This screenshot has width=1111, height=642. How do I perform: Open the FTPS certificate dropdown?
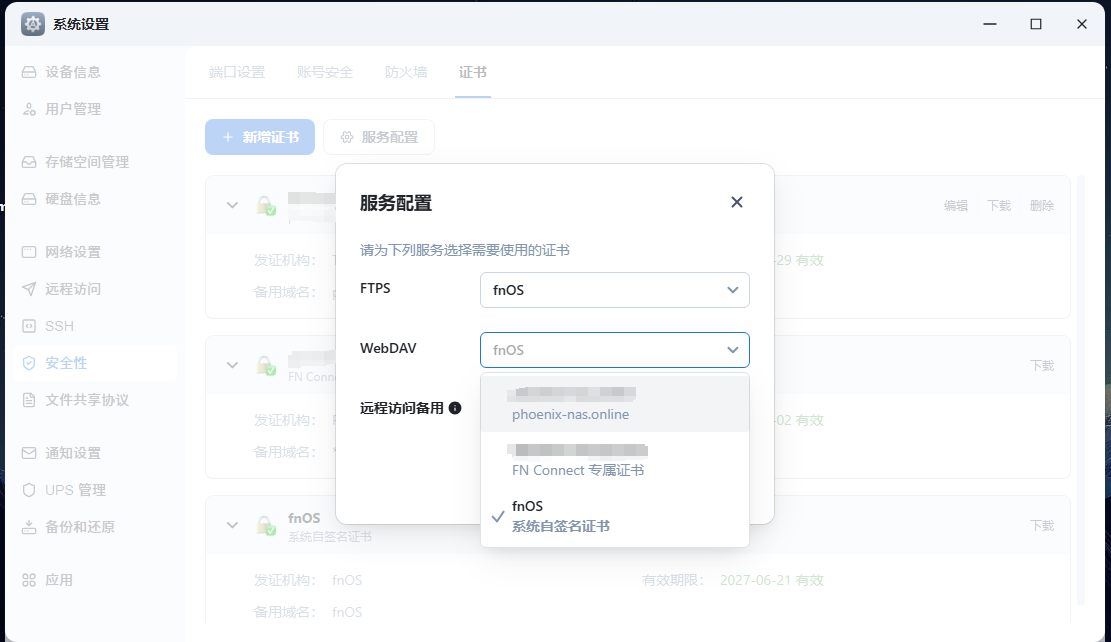coord(614,290)
